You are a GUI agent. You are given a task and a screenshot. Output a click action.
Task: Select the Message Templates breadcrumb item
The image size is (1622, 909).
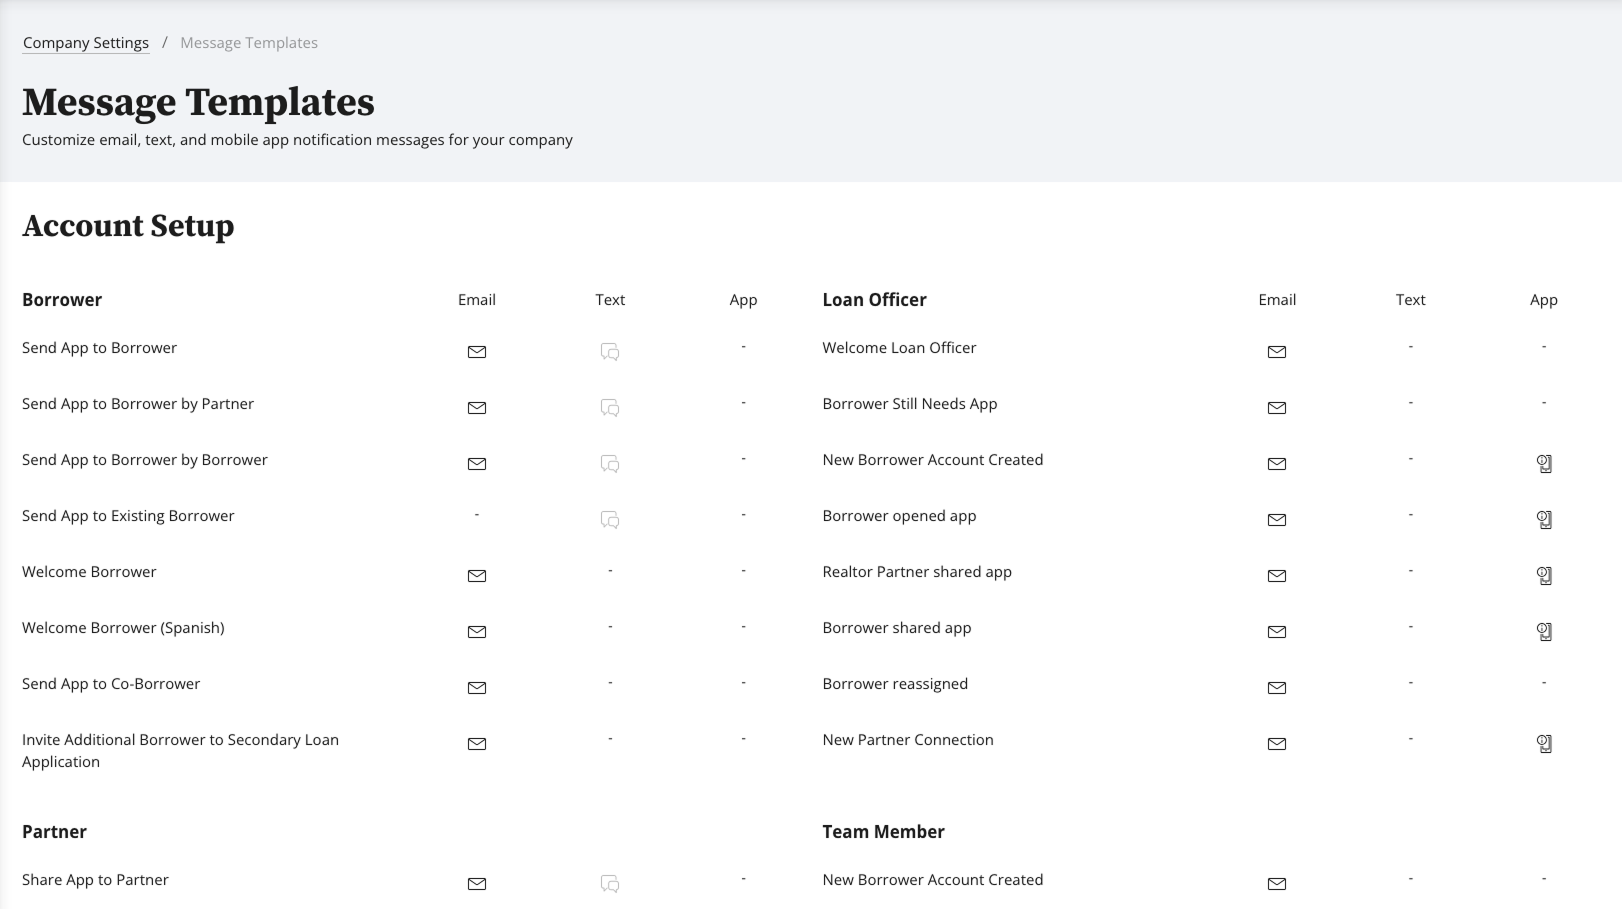(x=248, y=42)
